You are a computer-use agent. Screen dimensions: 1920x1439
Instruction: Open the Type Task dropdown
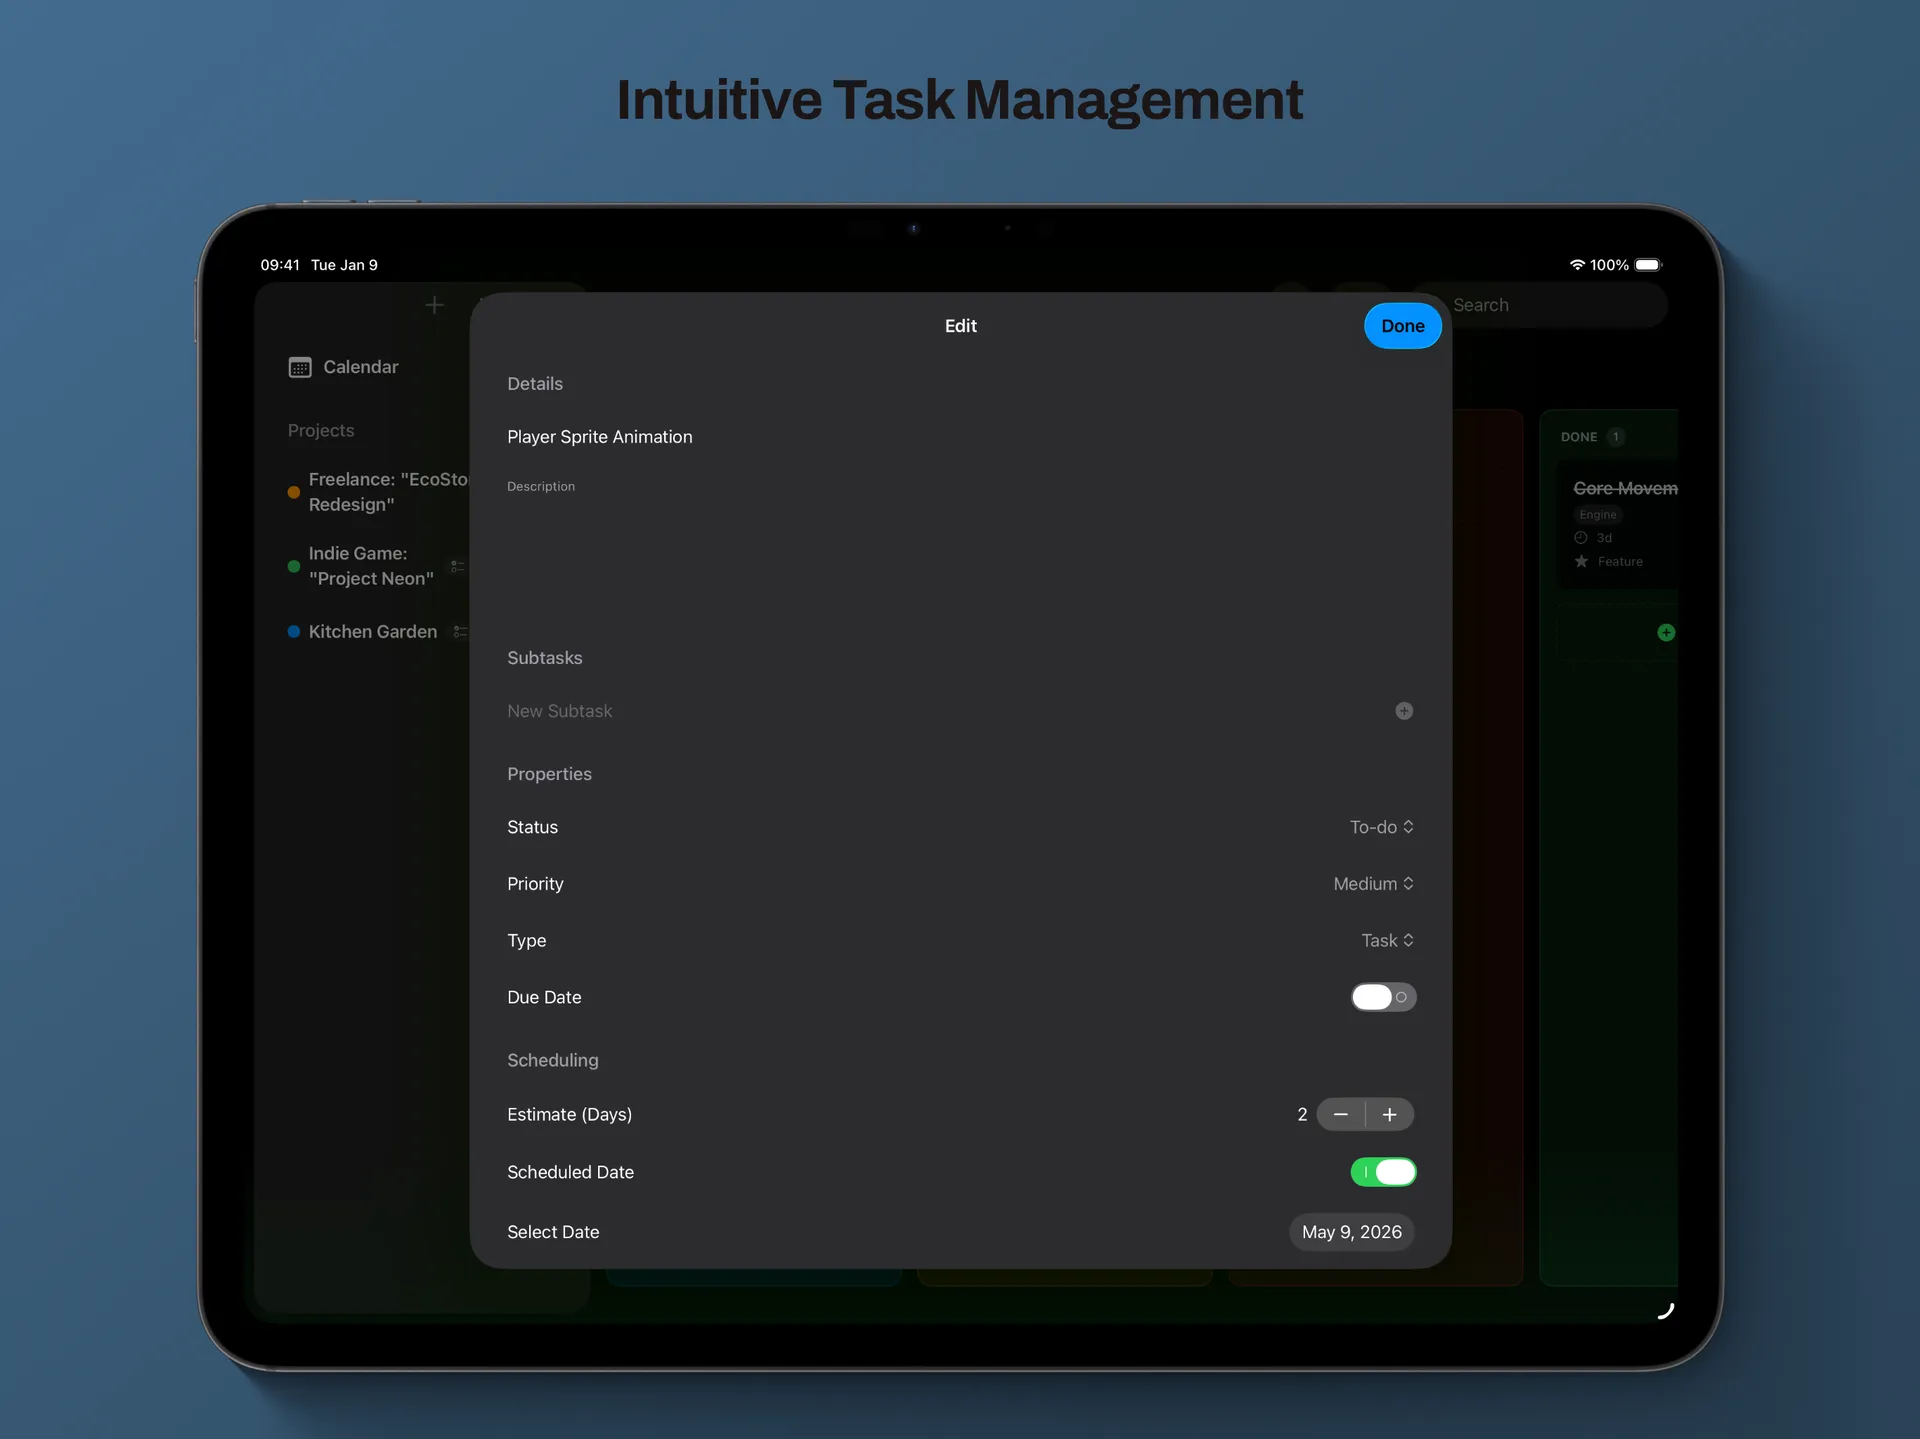coord(1387,940)
